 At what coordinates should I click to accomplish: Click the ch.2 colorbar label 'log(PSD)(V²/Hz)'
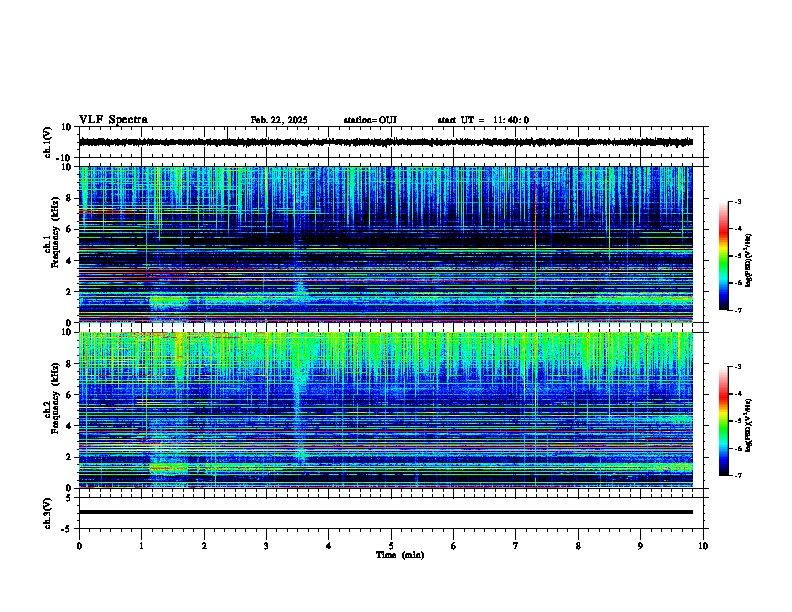749,426
